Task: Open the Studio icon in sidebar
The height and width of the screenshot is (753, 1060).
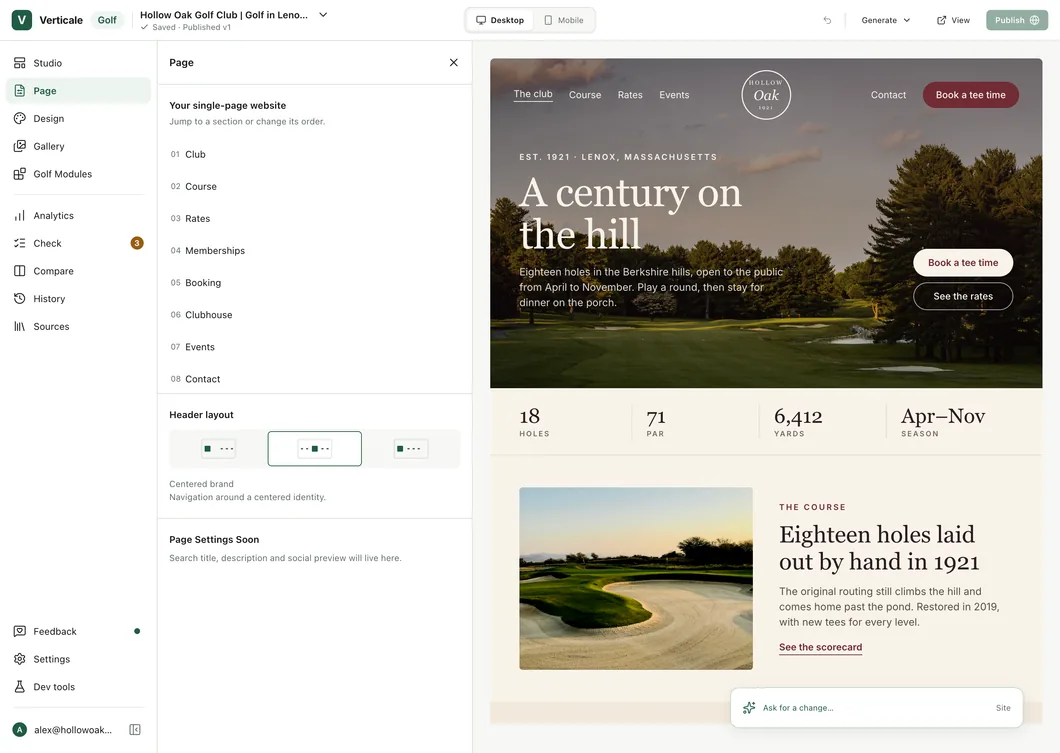Action: (20, 63)
